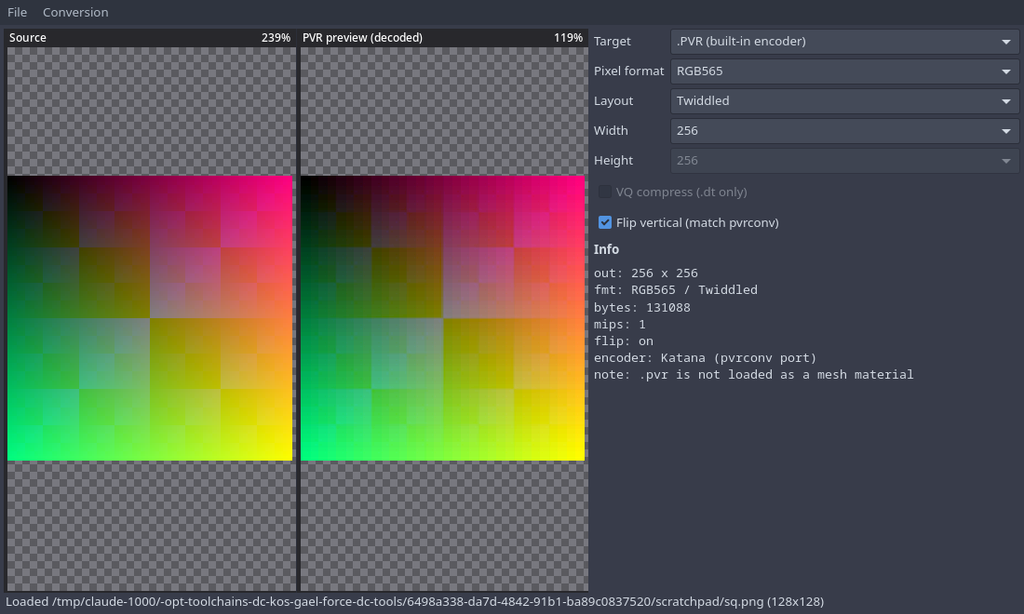This screenshot has width=1024, height=614.
Task: Click the disabled Height dropdown
Action: point(844,161)
